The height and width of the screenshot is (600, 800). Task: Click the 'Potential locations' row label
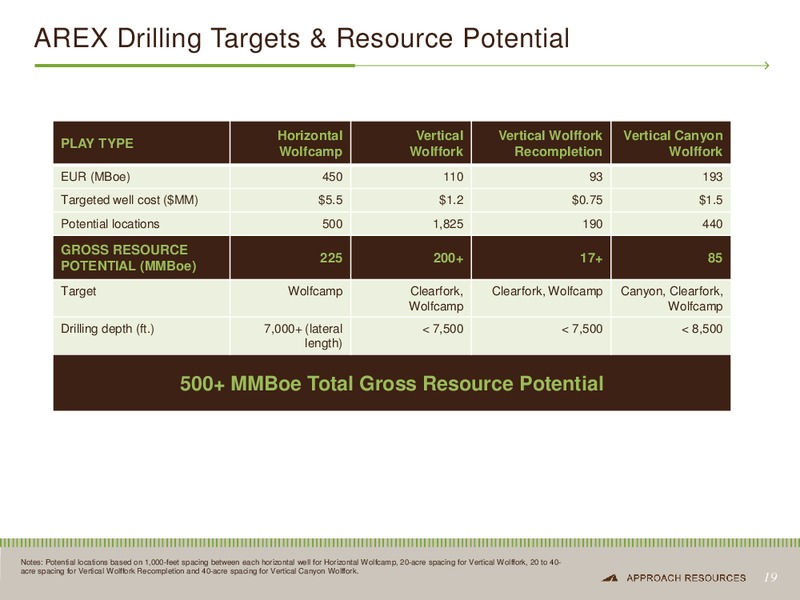(110, 224)
